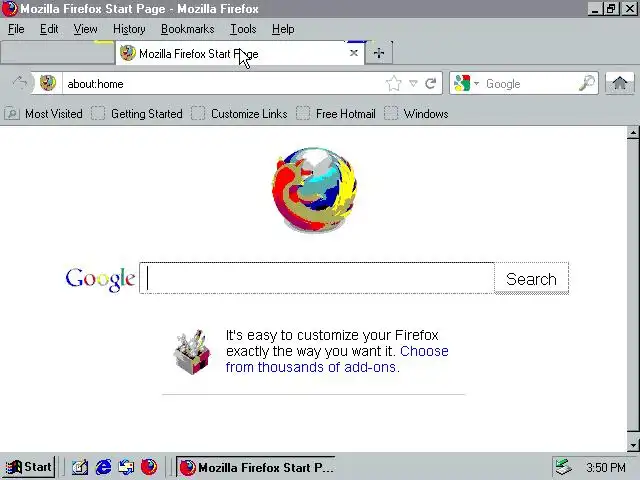Click the 3:50 PM taskbar clock
Viewport: 640px width, 480px height.
(x=606, y=467)
